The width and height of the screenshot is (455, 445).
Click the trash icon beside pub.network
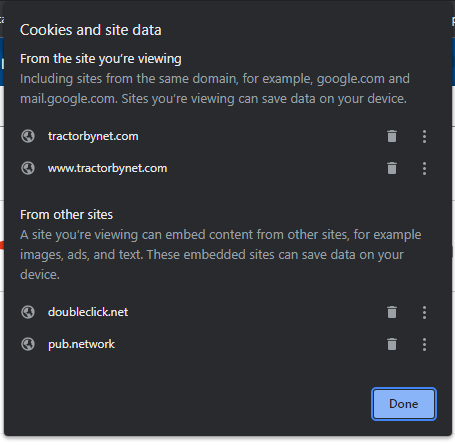pos(392,344)
